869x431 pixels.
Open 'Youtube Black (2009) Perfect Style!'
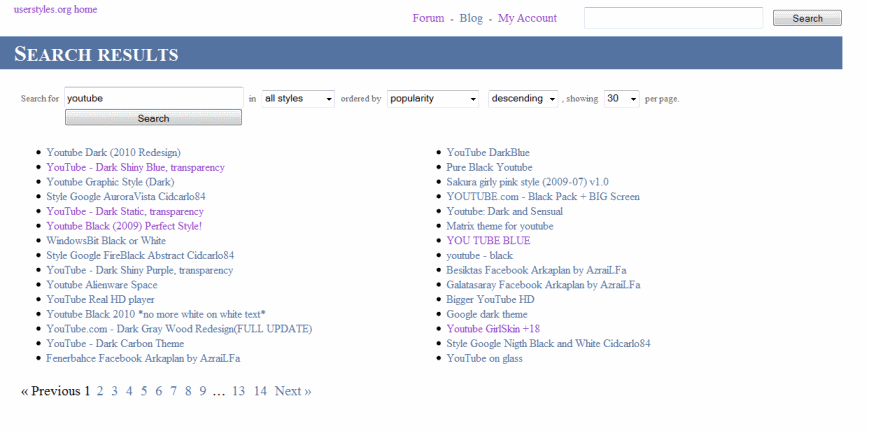click(124, 226)
